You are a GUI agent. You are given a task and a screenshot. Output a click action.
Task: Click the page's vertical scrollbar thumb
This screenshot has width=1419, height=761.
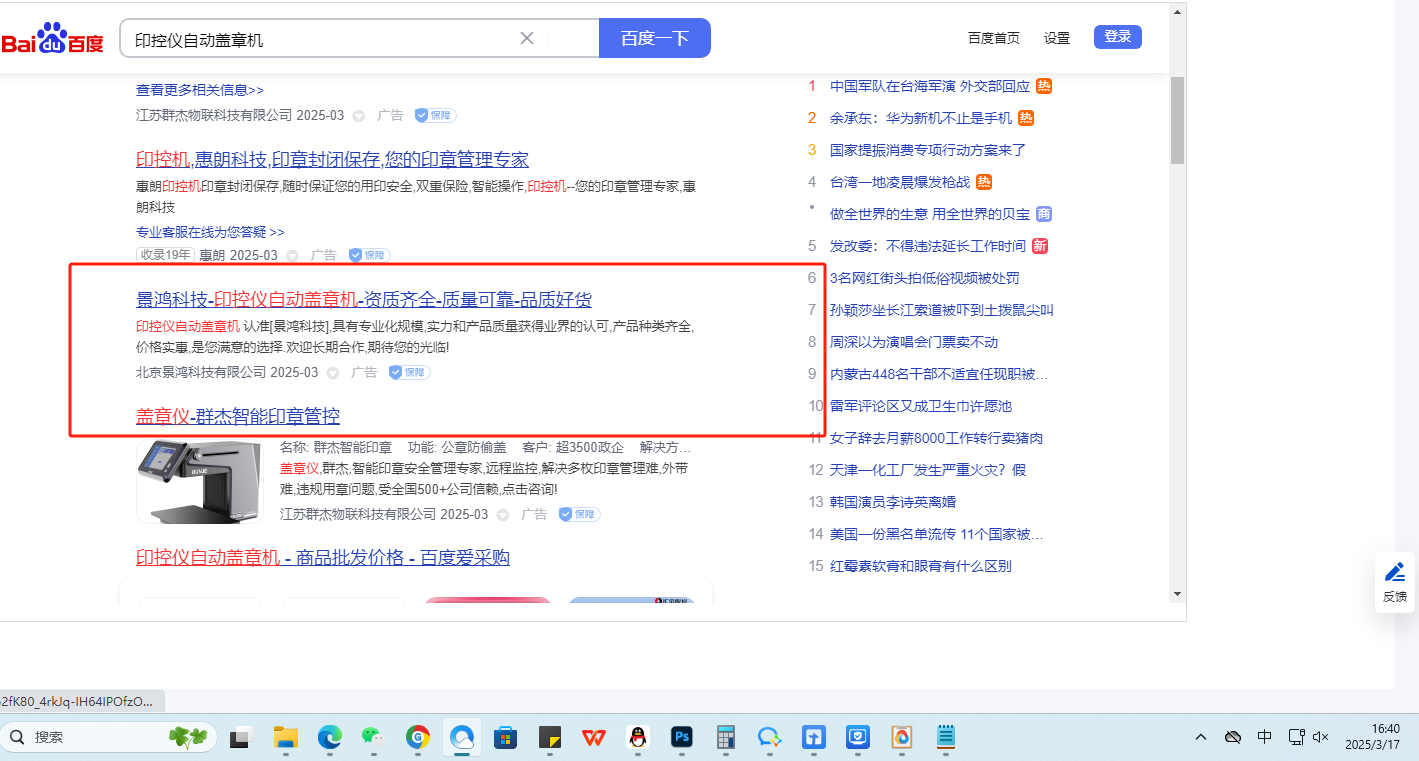(1177, 120)
